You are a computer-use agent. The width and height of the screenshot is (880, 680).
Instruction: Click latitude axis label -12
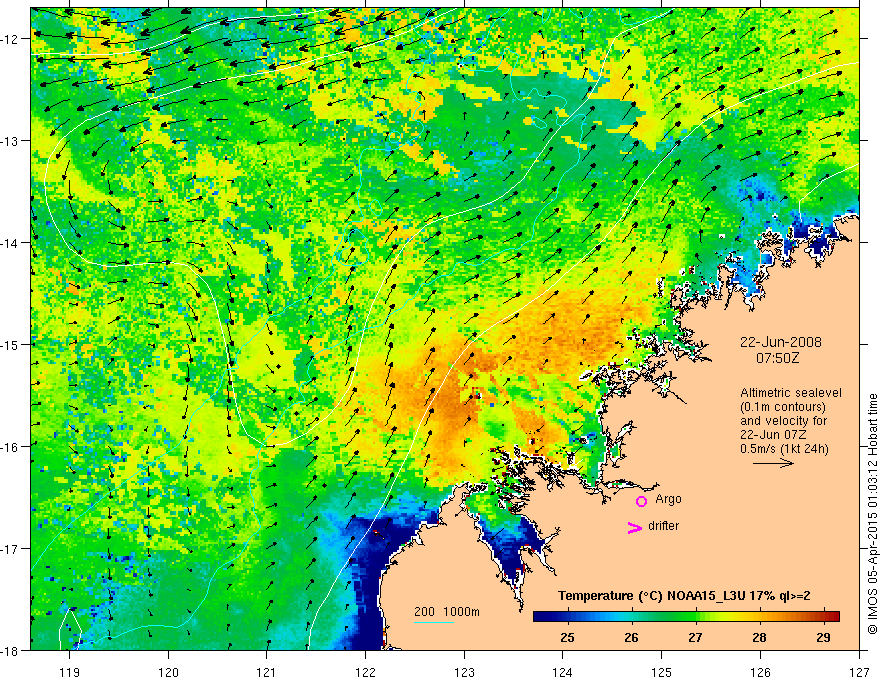point(11,39)
